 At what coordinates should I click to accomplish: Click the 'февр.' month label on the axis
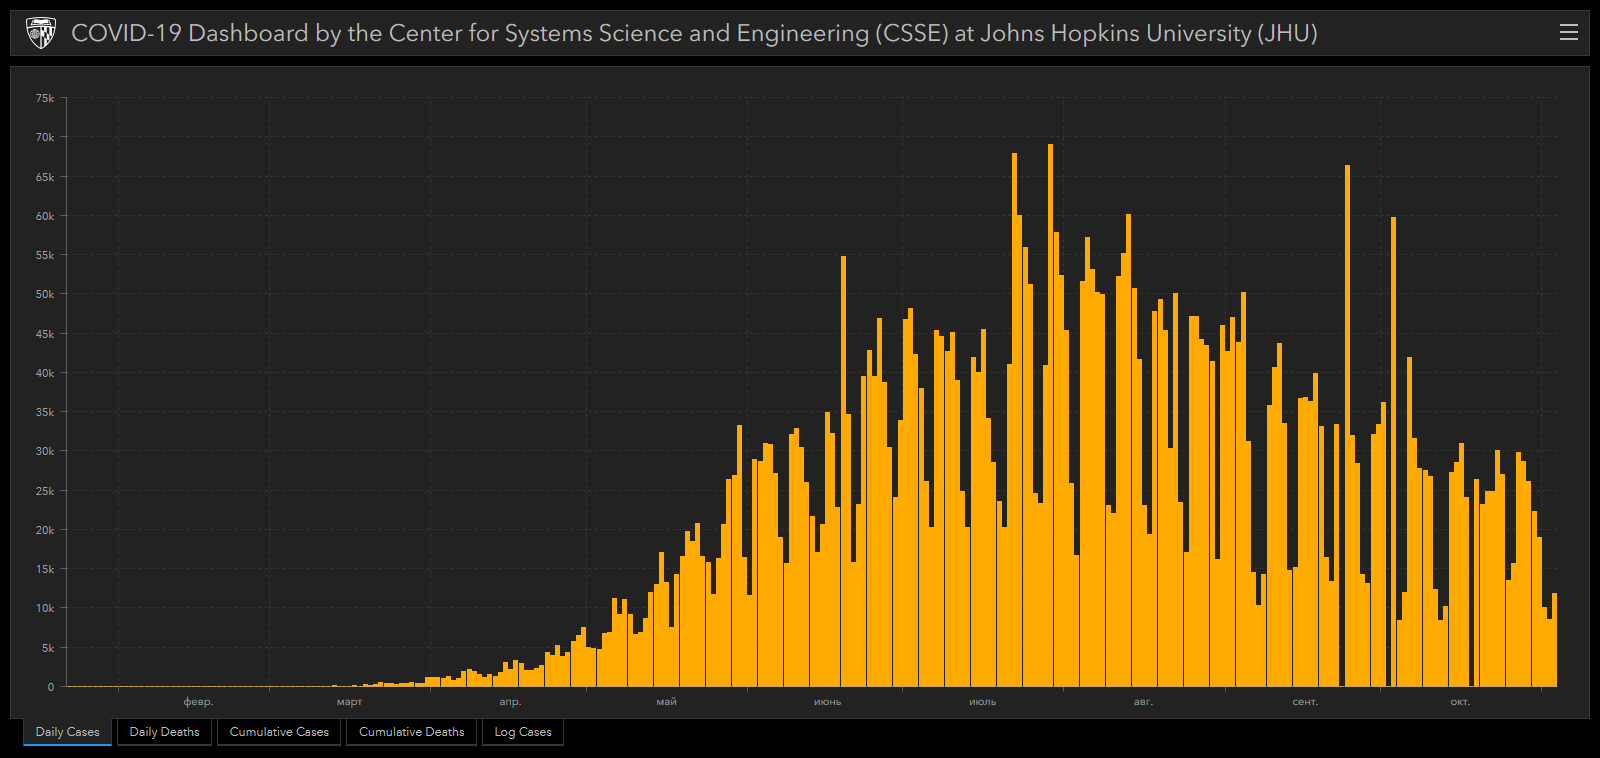click(x=198, y=702)
